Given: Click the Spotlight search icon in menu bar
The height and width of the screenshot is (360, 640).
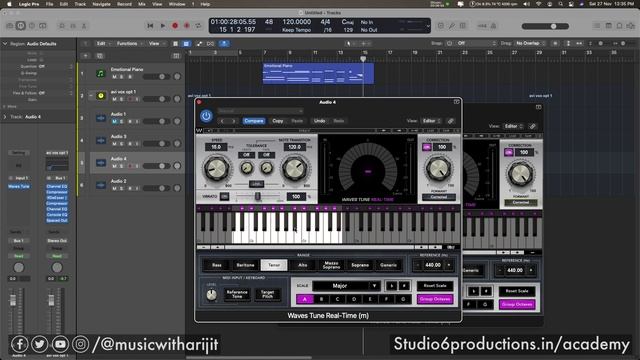Looking at the screenshot, I should tap(560, 4).
